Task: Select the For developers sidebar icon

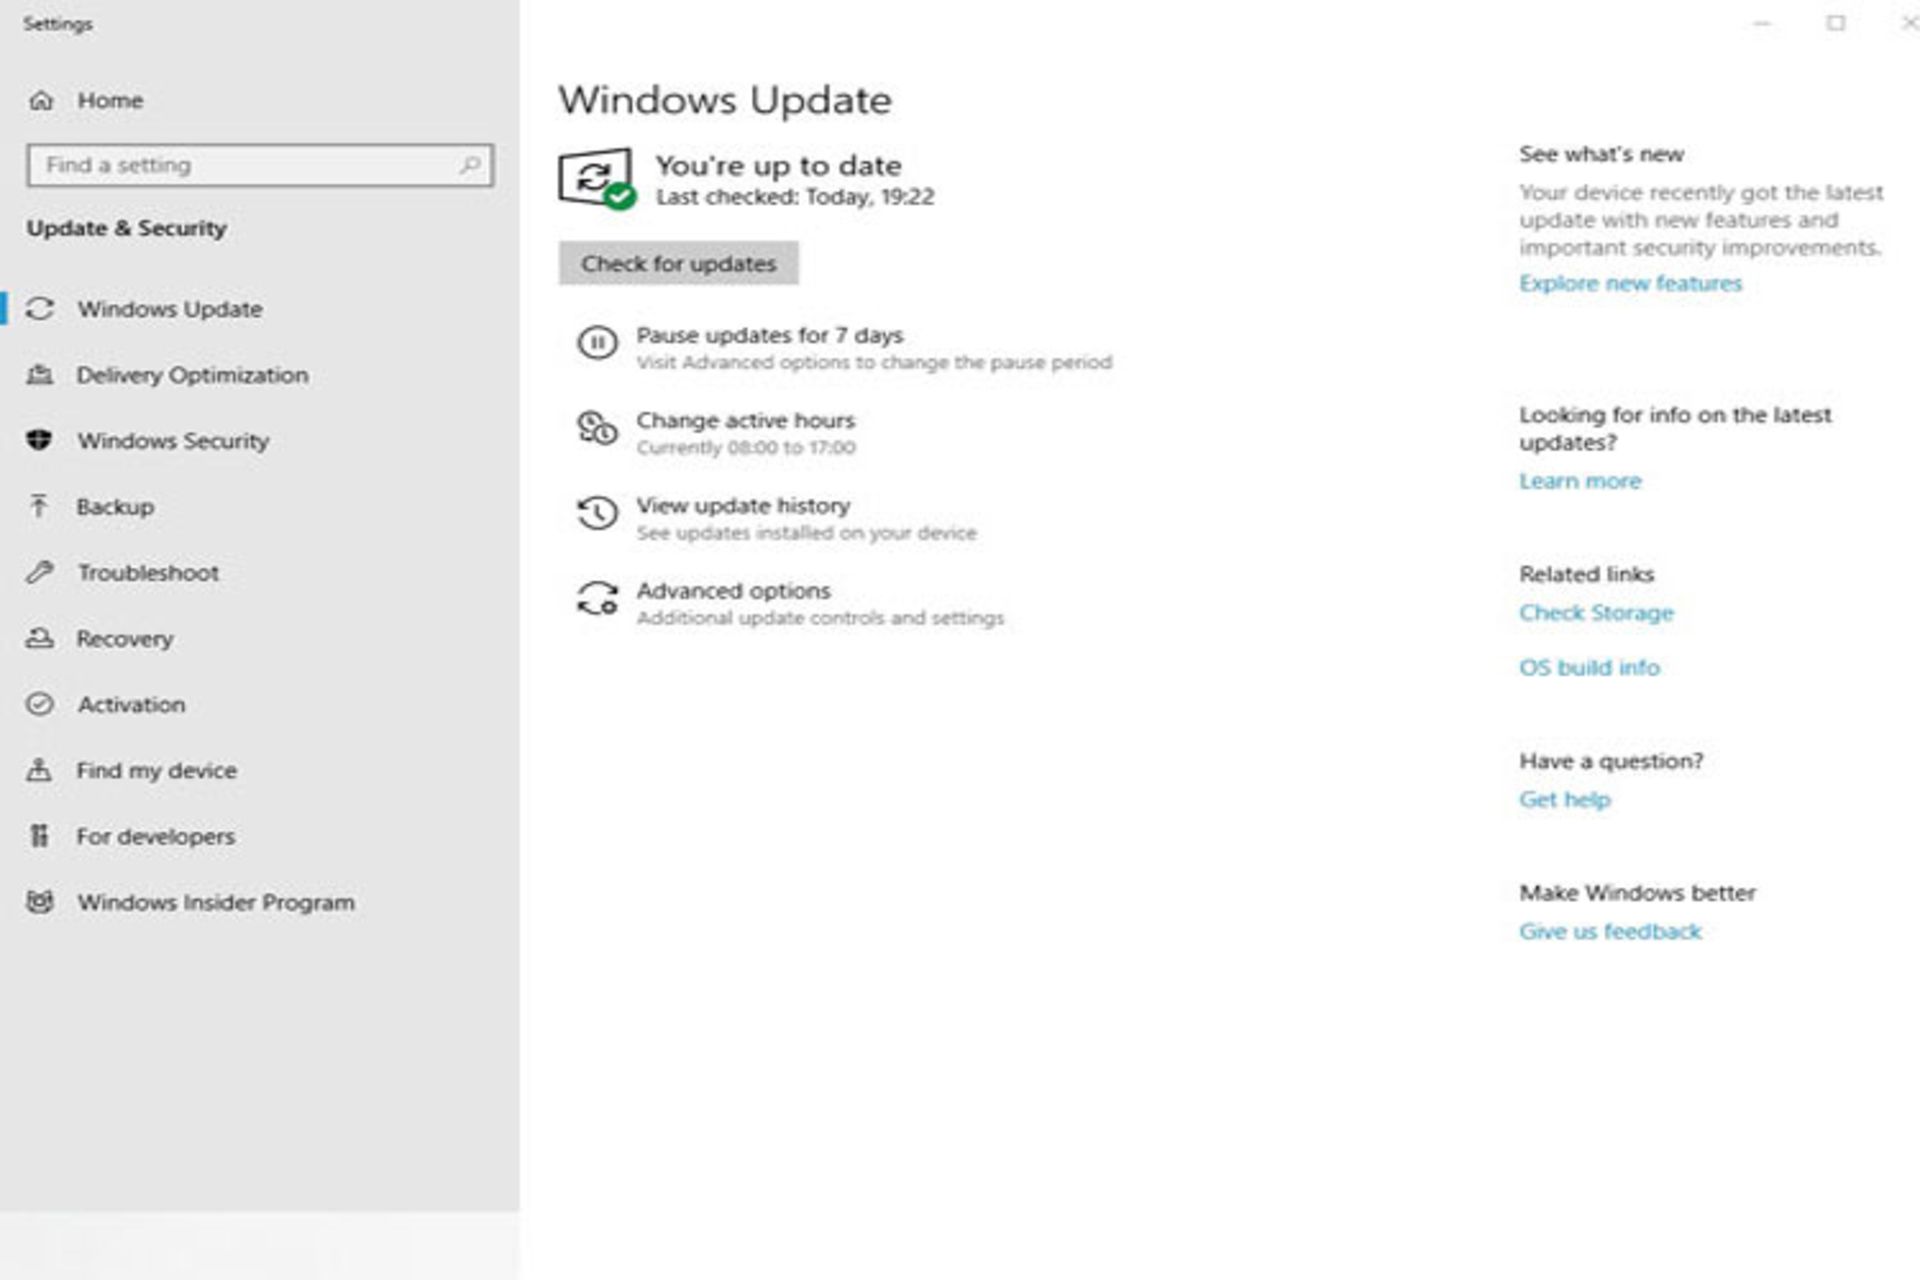Action: click(39, 836)
